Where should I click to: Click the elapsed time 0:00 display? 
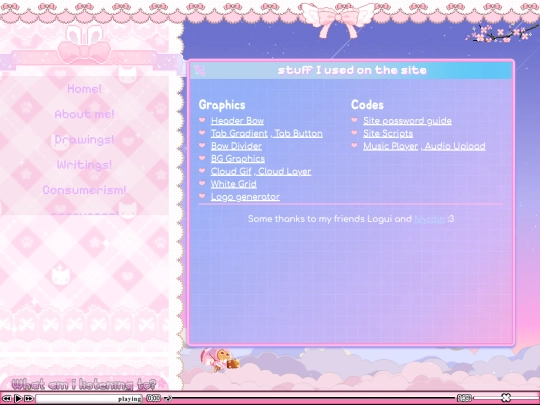153,398
